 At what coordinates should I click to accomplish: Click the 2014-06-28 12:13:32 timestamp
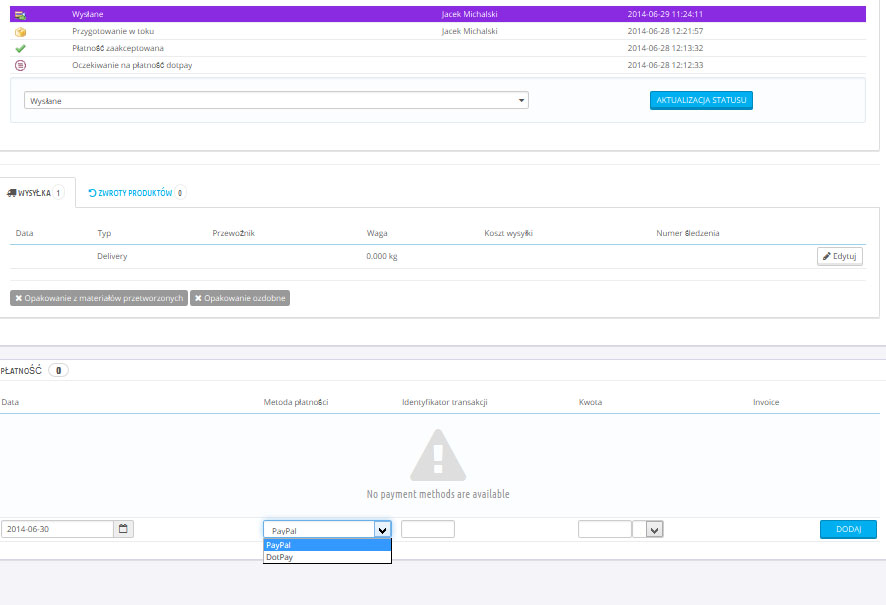pyautogui.click(x=665, y=48)
